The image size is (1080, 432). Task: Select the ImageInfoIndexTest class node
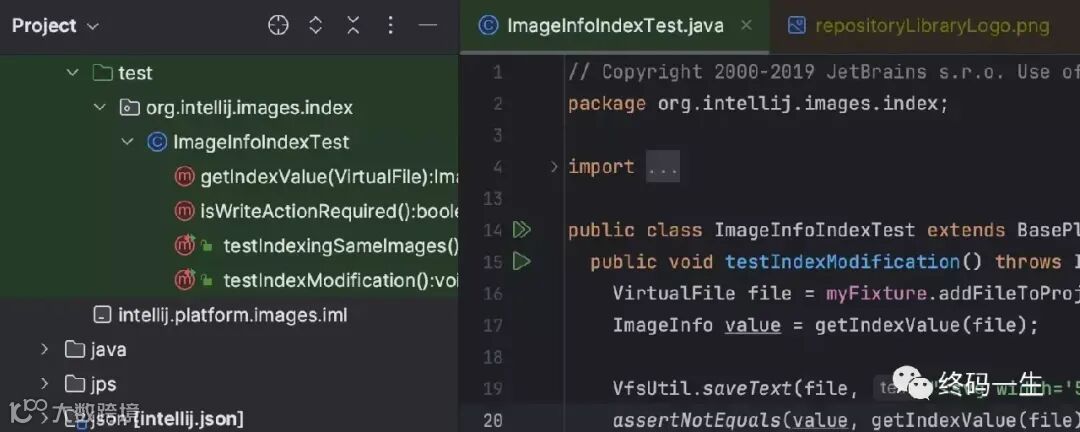click(x=261, y=142)
